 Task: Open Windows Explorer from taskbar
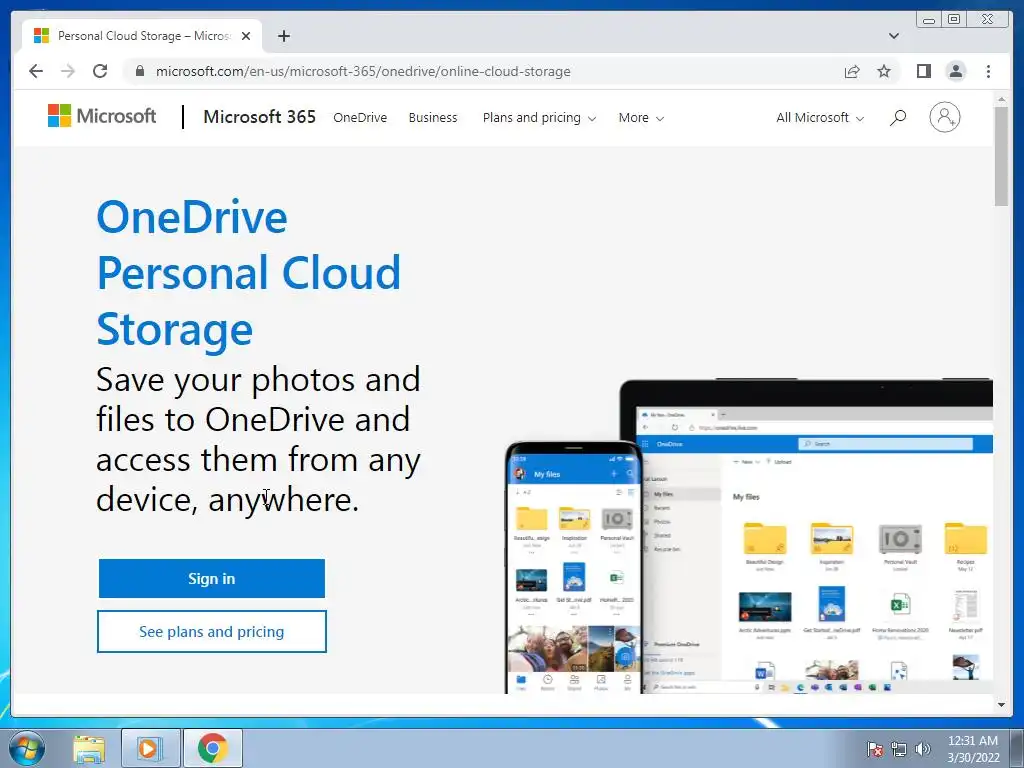[89, 748]
